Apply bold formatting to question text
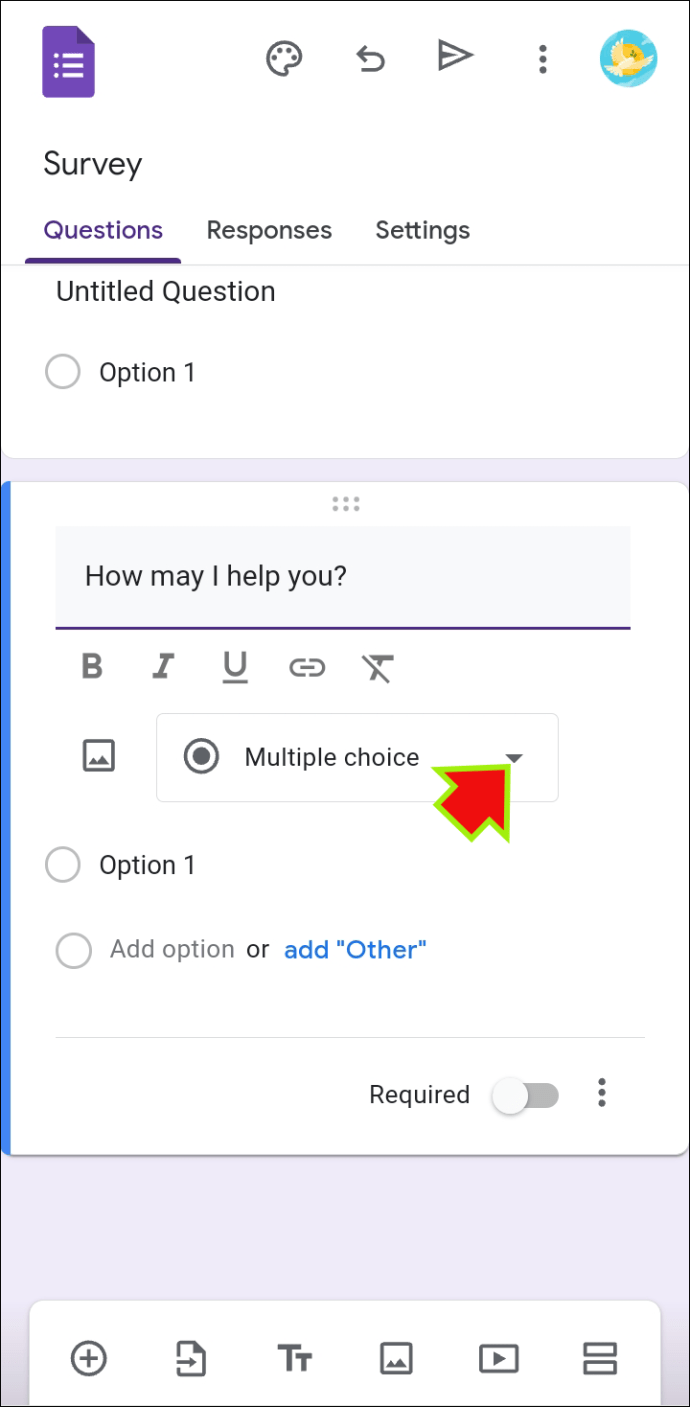Image resolution: width=690 pixels, height=1407 pixels. pos(91,667)
